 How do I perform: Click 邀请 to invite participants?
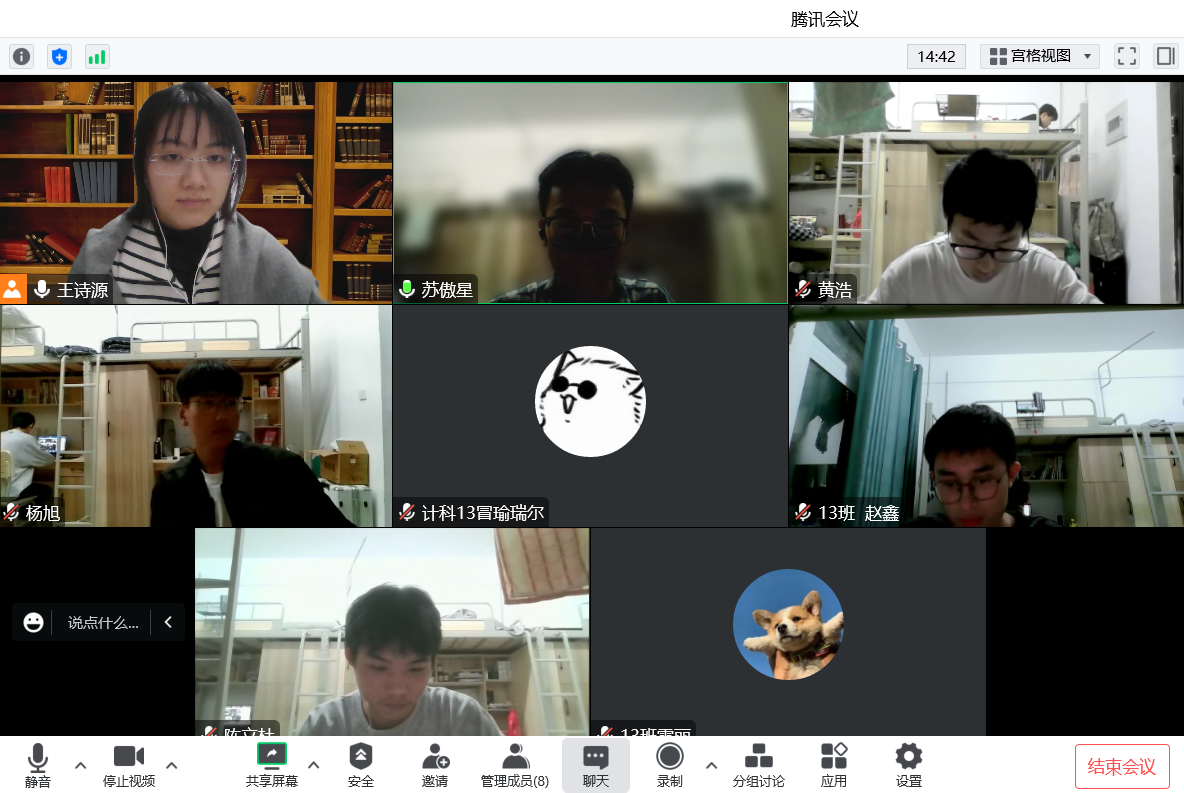(435, 765)
